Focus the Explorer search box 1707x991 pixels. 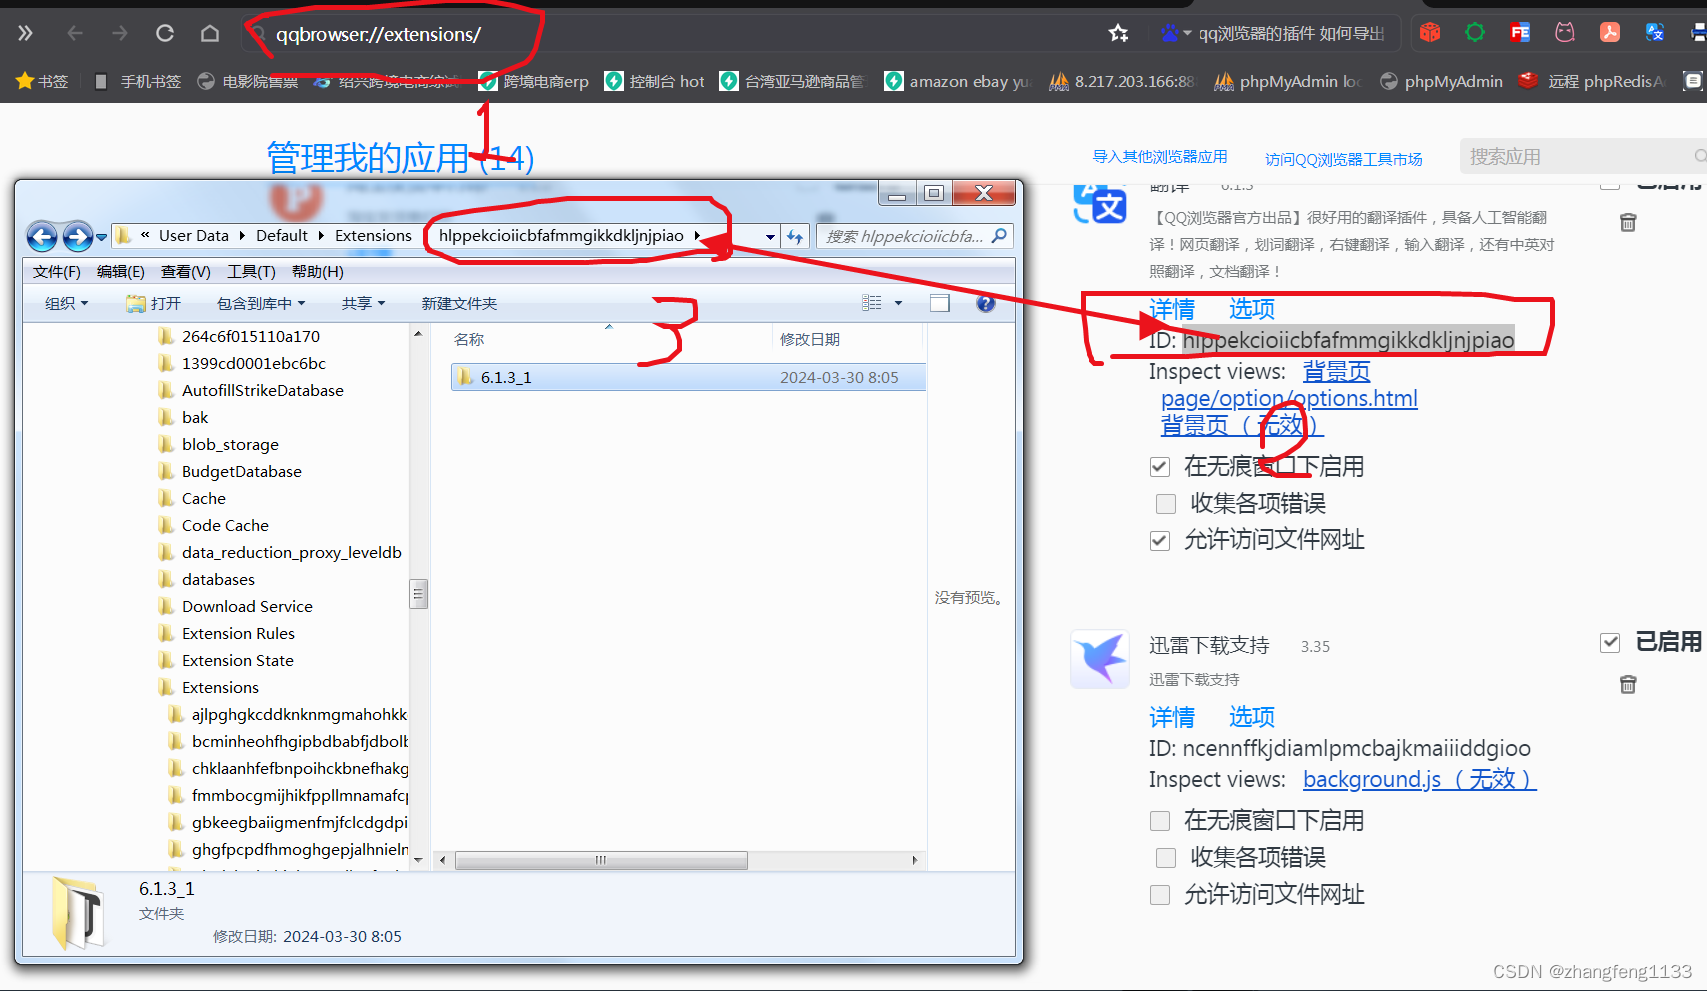(915, 236)
